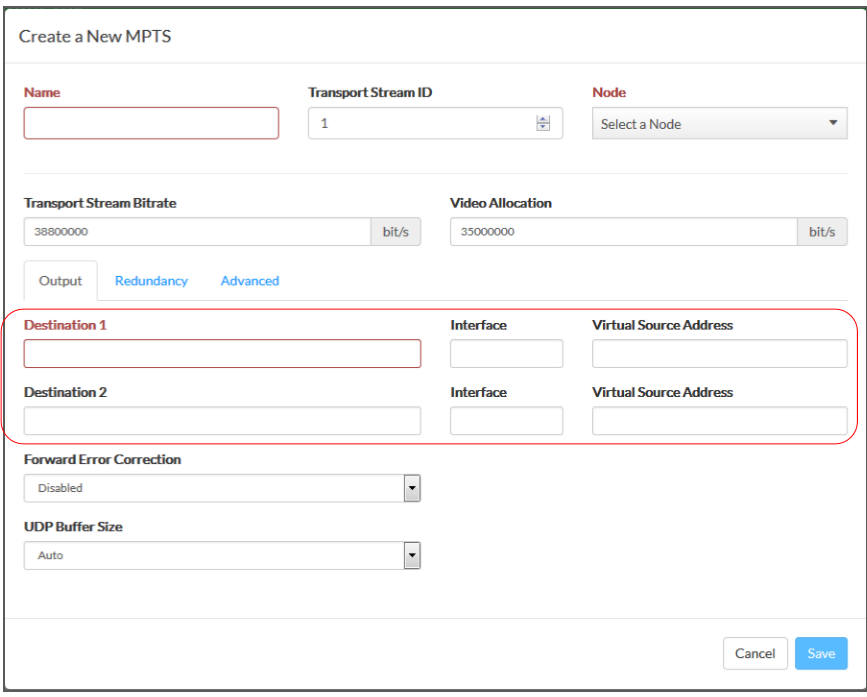This screenshot has width=867, height=697.
Task: Increment the Transport Stream ID stepper
Action: pyautogui.click(x=543, y=119)
